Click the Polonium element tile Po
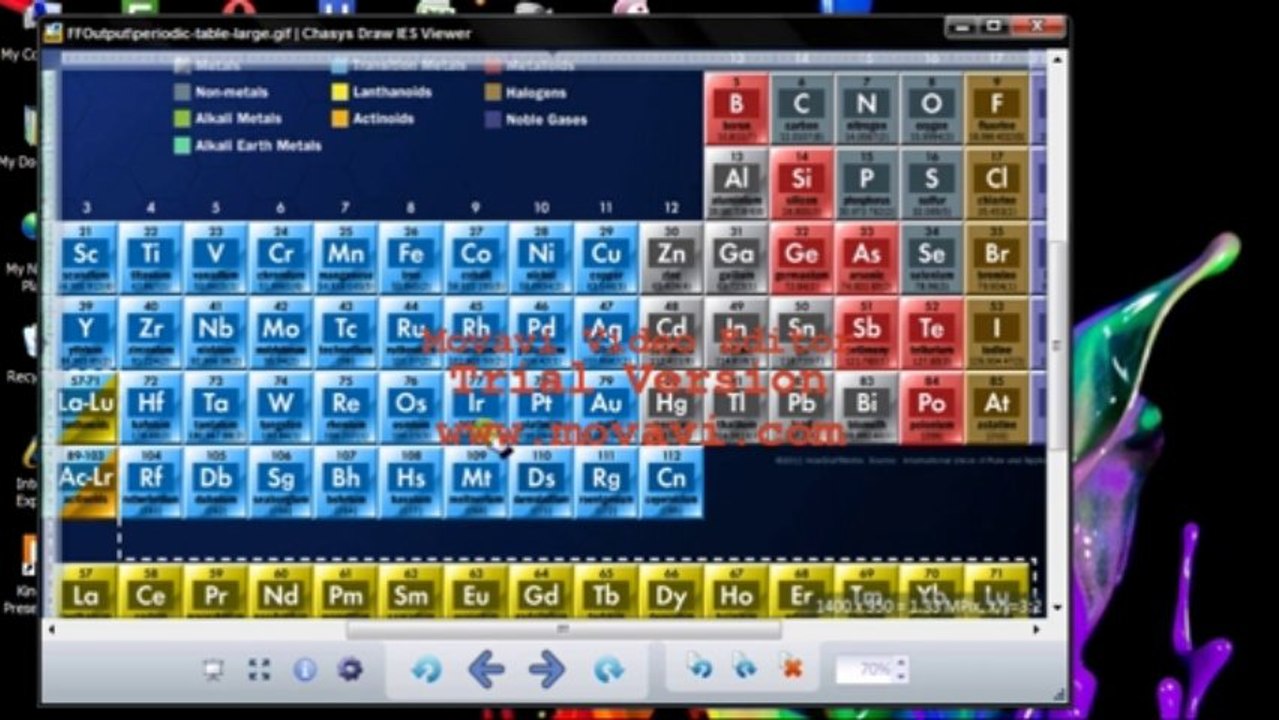Viewport: 1279px width, 720px height. click(x=931, y=408)
